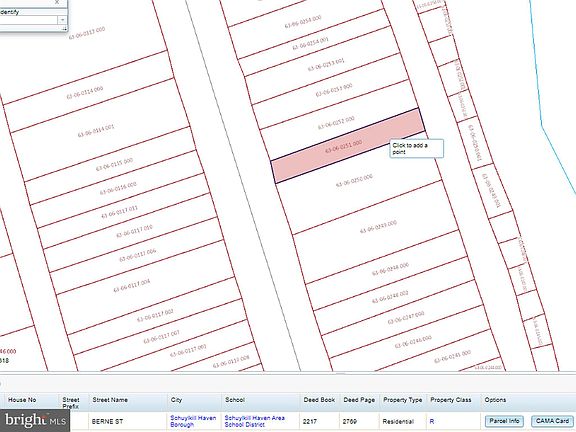Click the bright MLS watermark logo
Screen dimensions: 576x432
click(35, 420)
